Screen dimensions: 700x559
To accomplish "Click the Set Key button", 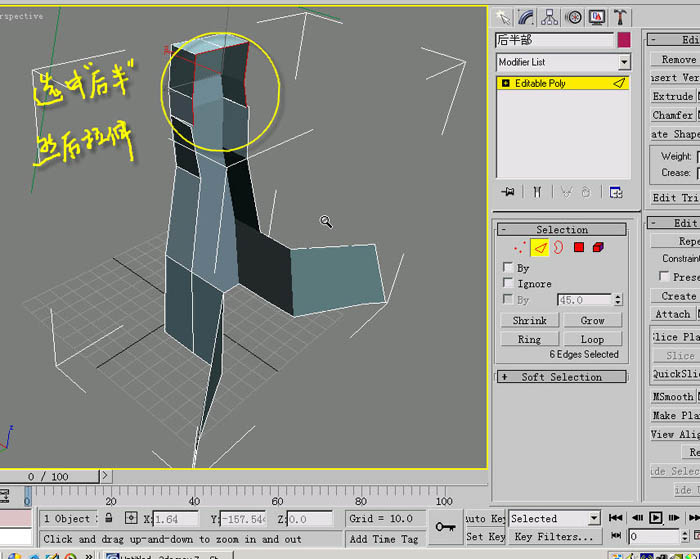I will click(x=485, y=537).
